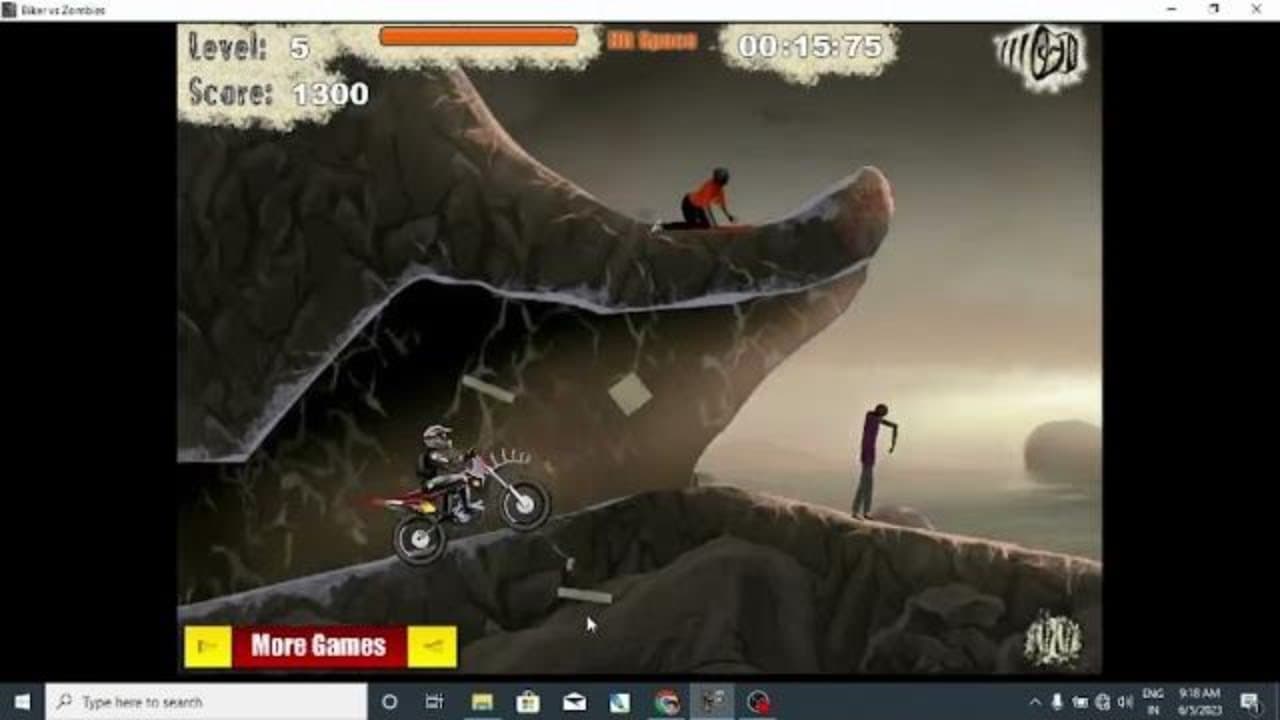Click the Score value 1300
The height and width of the screenshot is (720, 1280).
coord(330,94)
